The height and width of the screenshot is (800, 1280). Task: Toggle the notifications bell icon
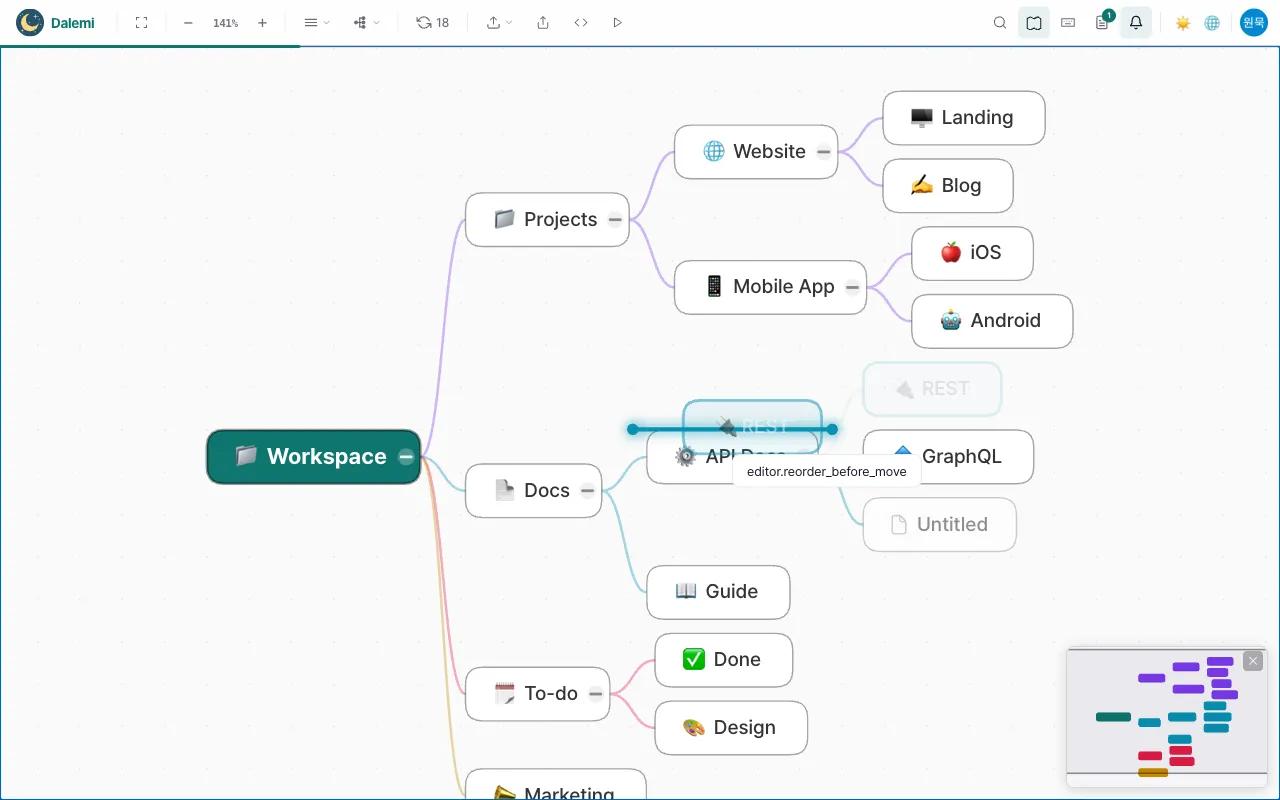pos(1136,22)
